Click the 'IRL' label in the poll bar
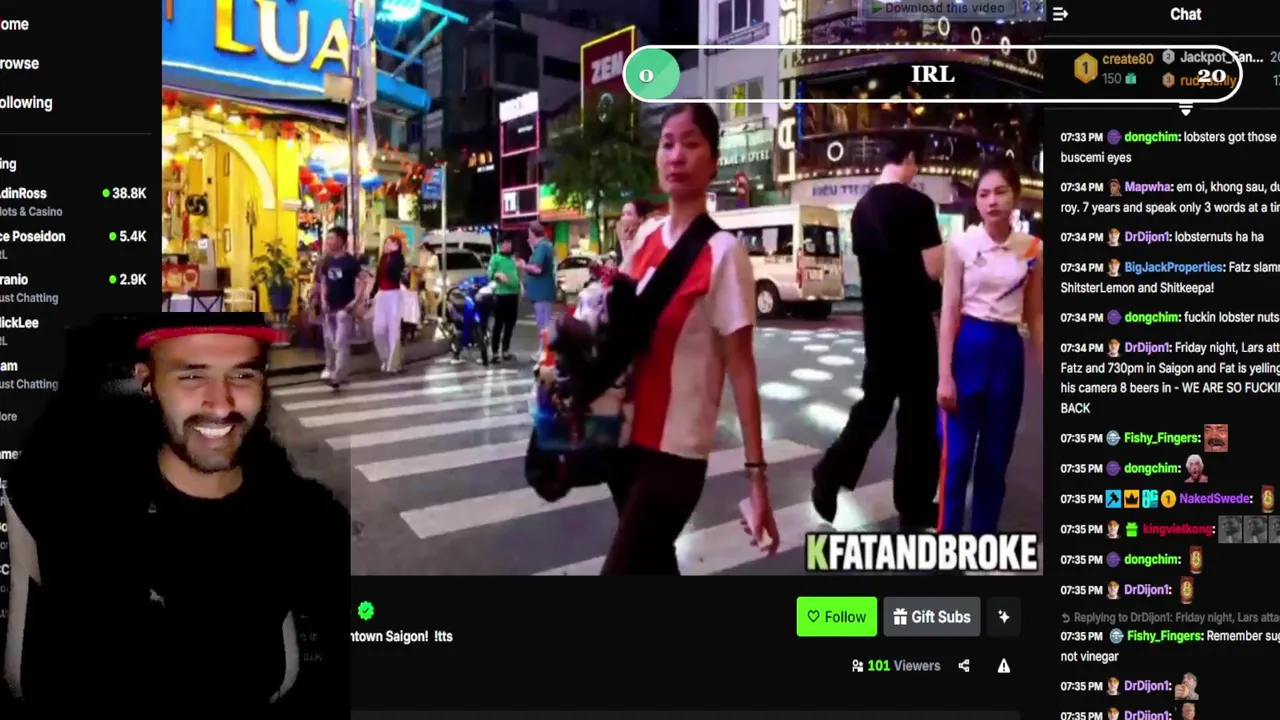Image resolution: width=1280 pixels, height=720 pixels. [x=932, y=74]
